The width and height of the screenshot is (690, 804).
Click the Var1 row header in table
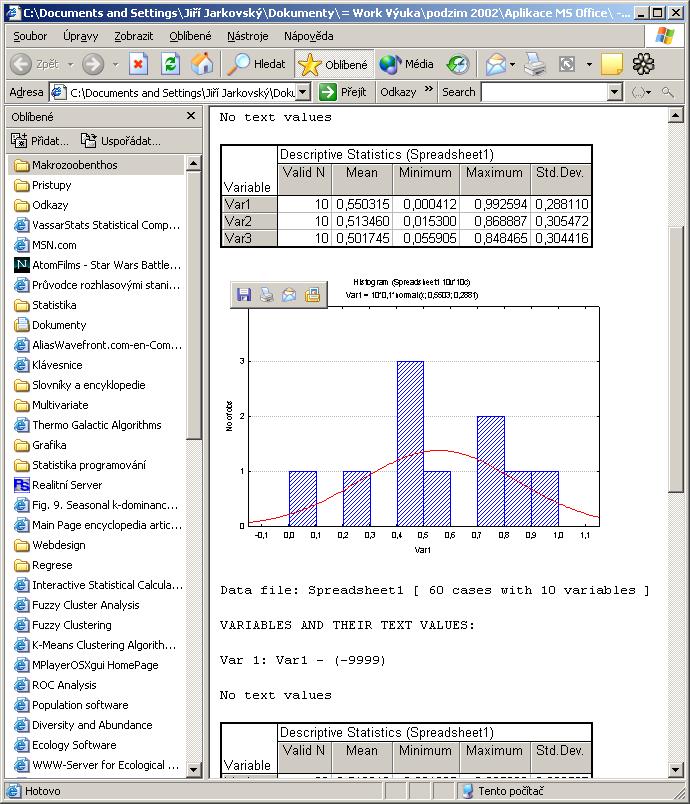(249, 204)
